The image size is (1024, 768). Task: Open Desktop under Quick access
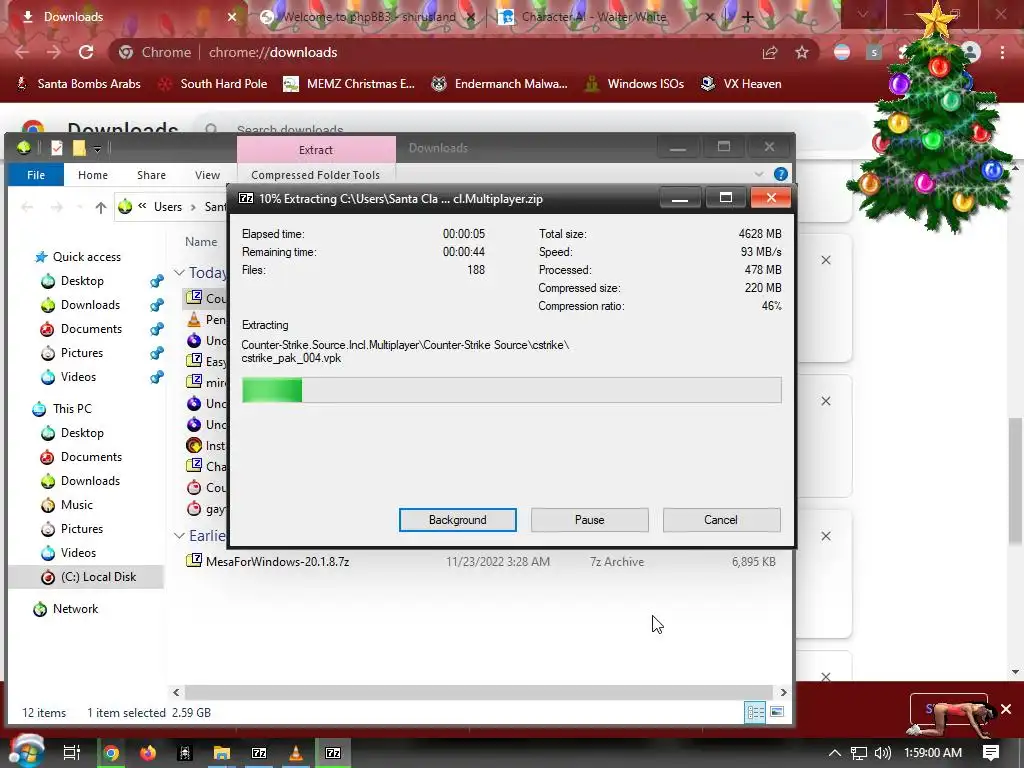point(82,281)
